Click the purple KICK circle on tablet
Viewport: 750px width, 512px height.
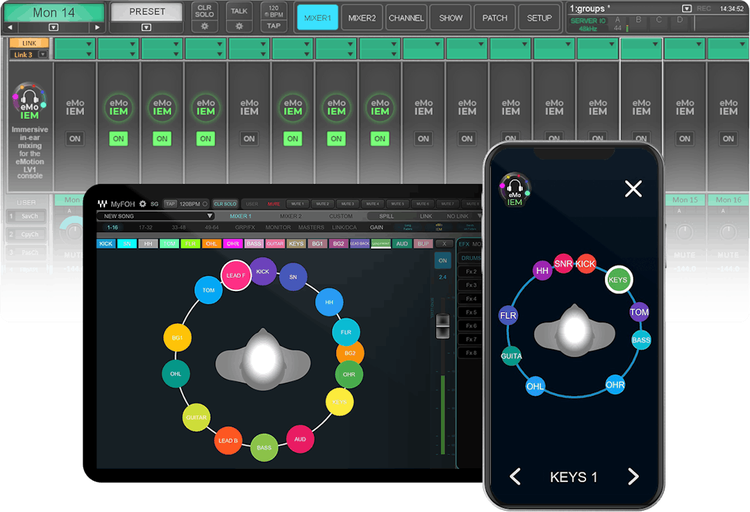tap(263, 271)
